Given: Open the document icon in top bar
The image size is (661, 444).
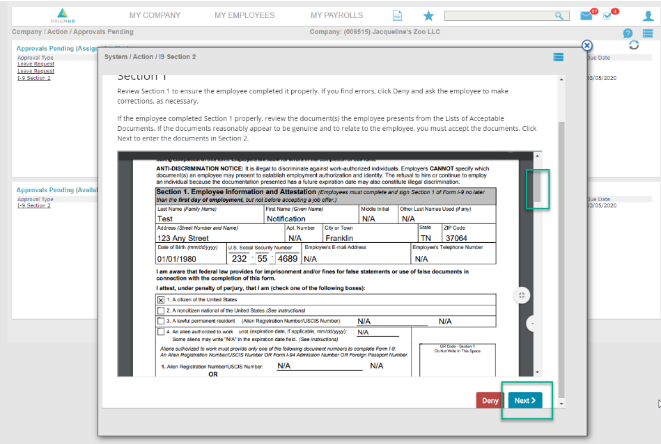Looking at the screenshot, I should pyautogui.click(x=397, y=16).
